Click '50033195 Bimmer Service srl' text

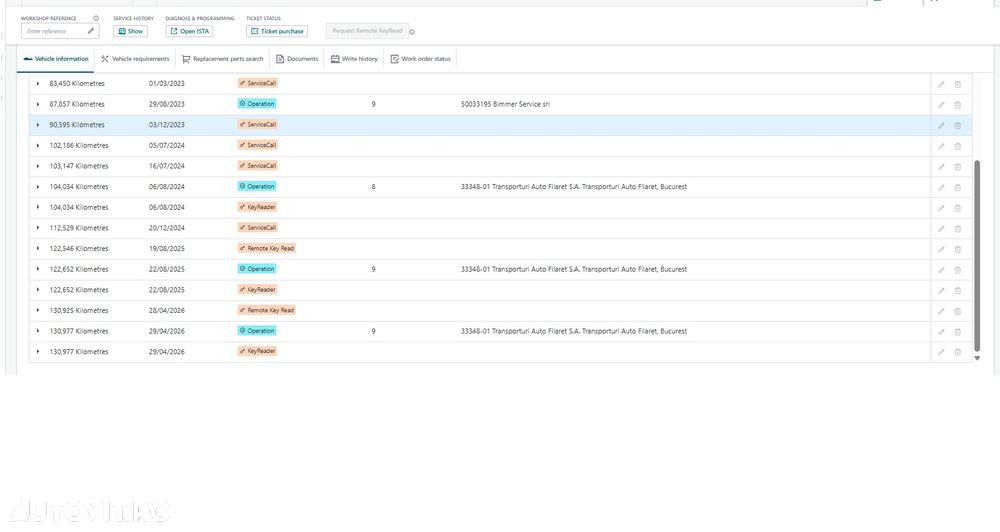click(505, 104)
